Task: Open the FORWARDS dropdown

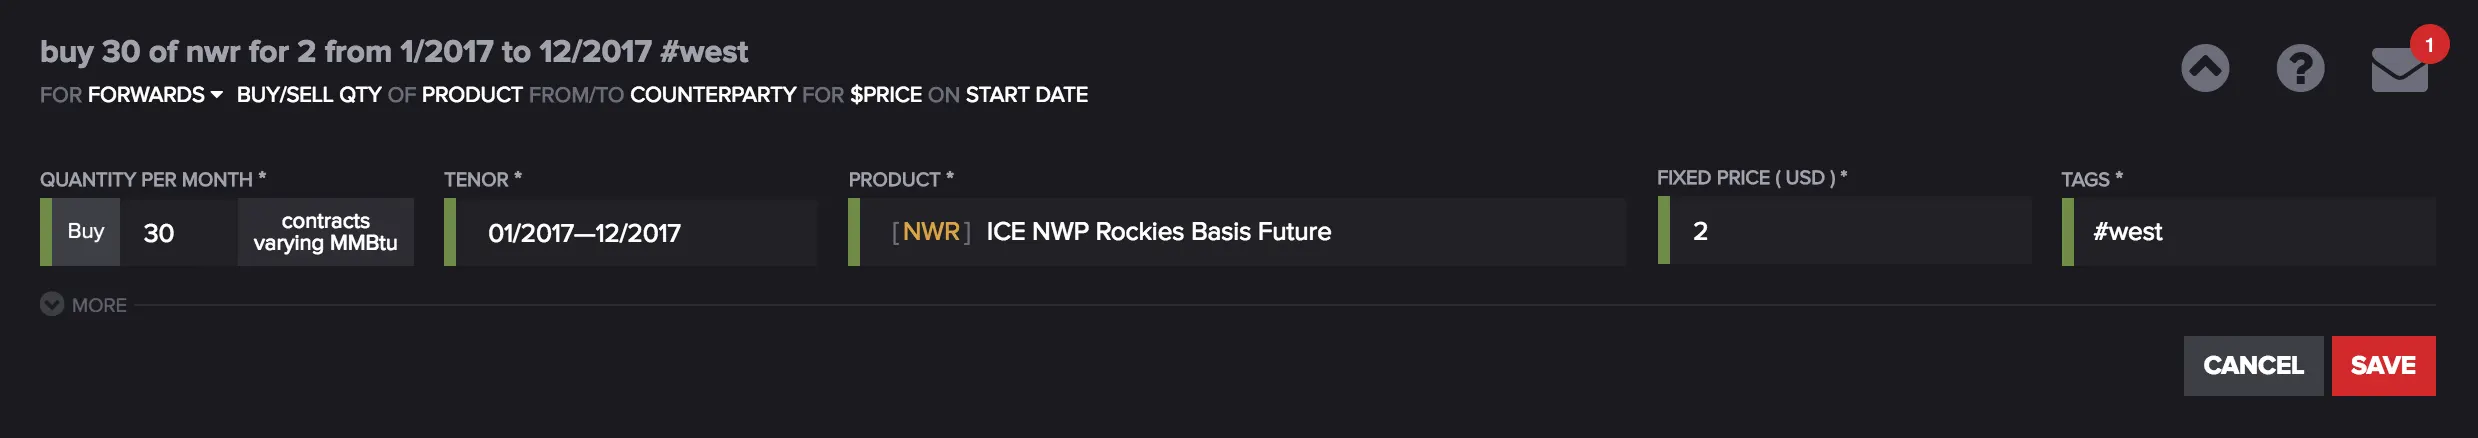Action: click(155, 95)
